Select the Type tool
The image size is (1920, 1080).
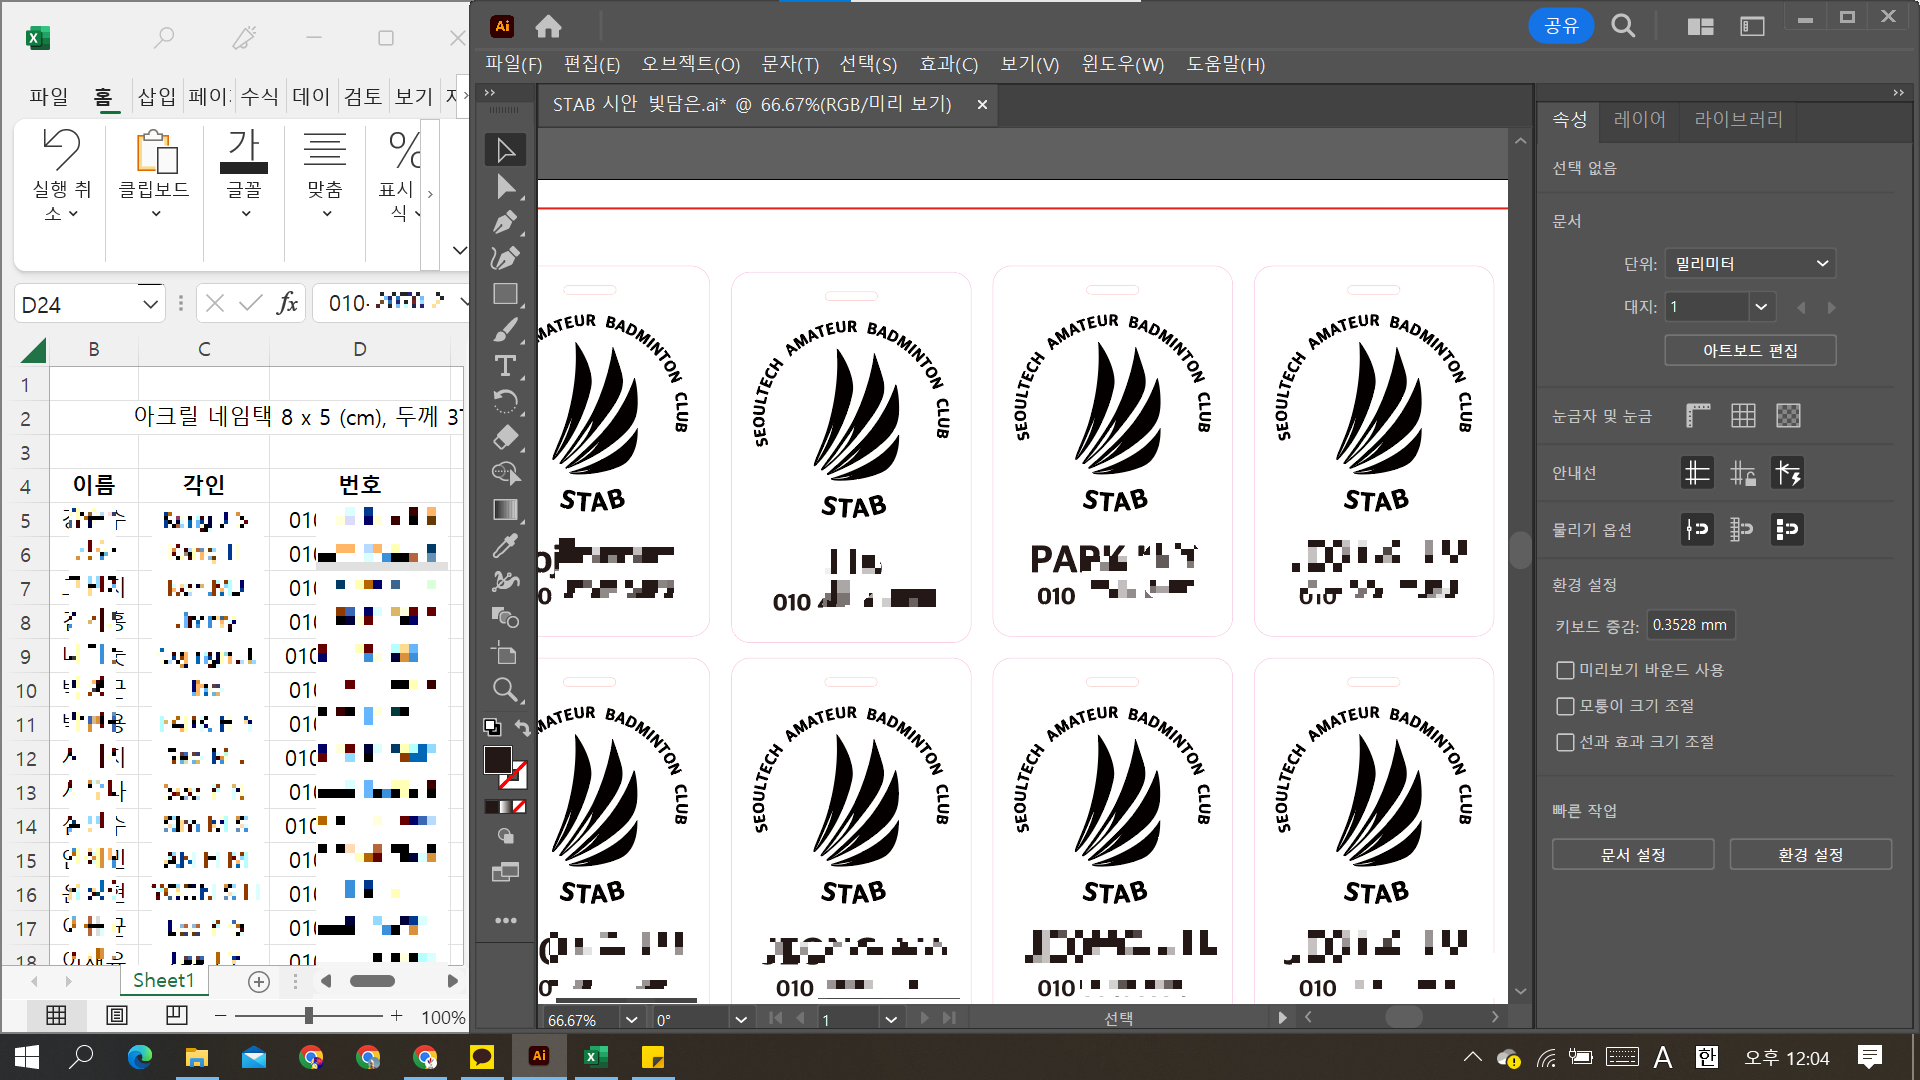[505, 366]
